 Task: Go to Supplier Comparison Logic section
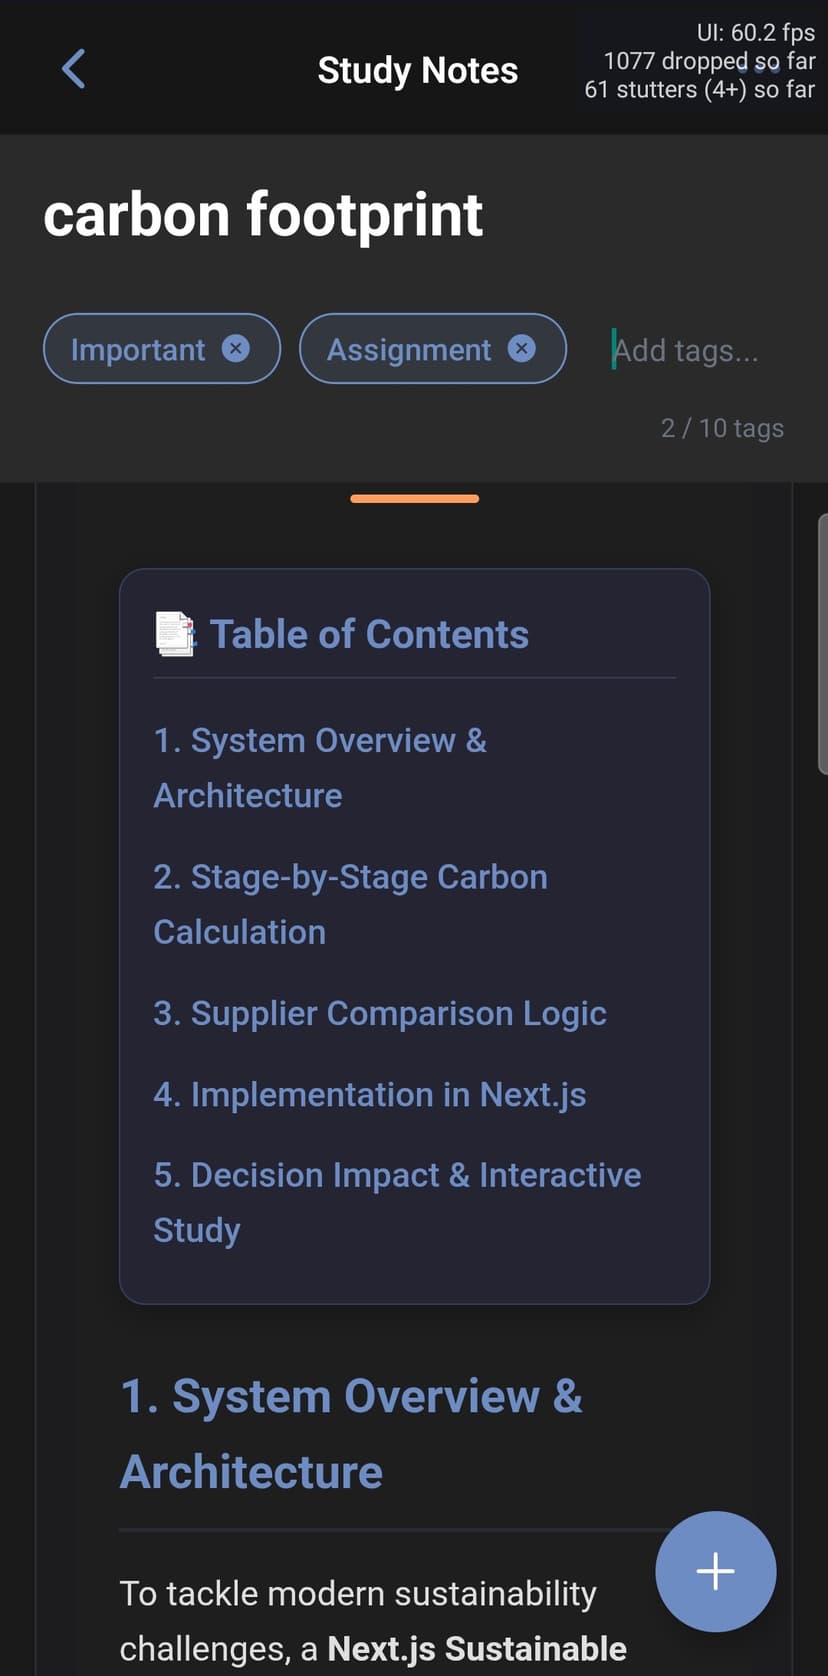click(380, 1013)
